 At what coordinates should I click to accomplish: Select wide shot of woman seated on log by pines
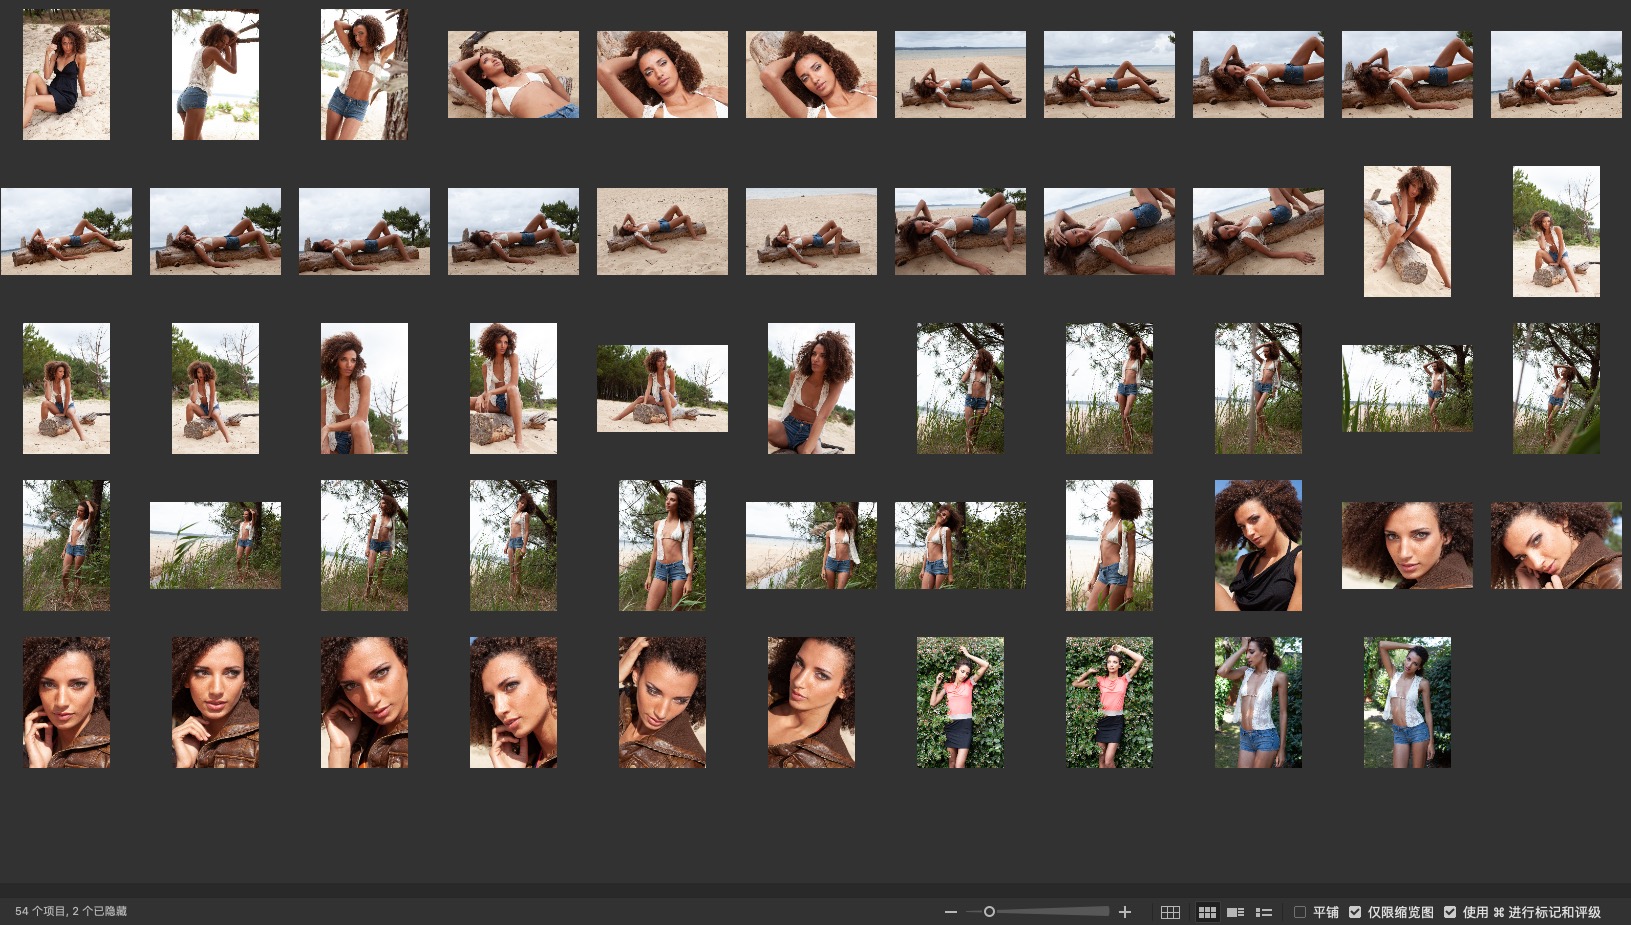coord(662,388)
